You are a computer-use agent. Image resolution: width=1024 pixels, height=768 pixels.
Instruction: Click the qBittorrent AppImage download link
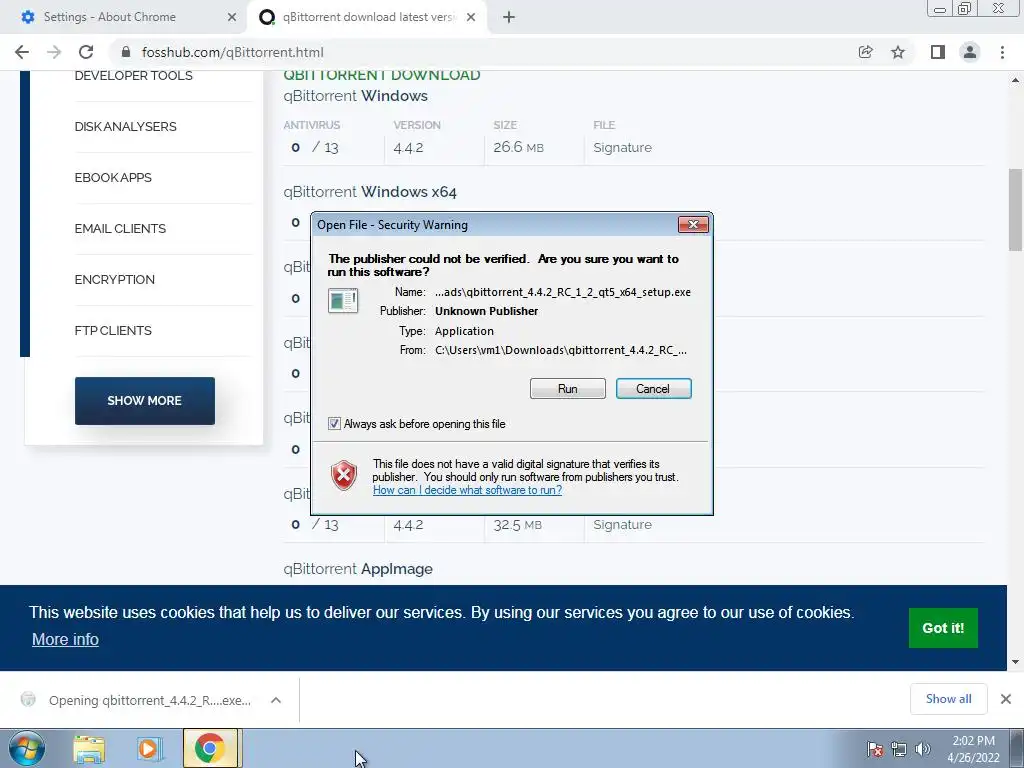[358, 569]
